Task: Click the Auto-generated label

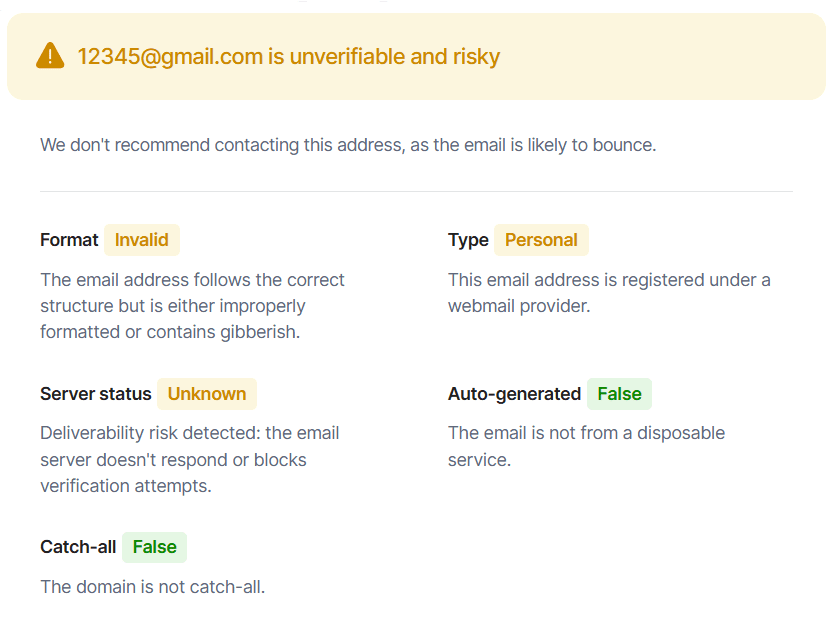Action: (514, 394)
